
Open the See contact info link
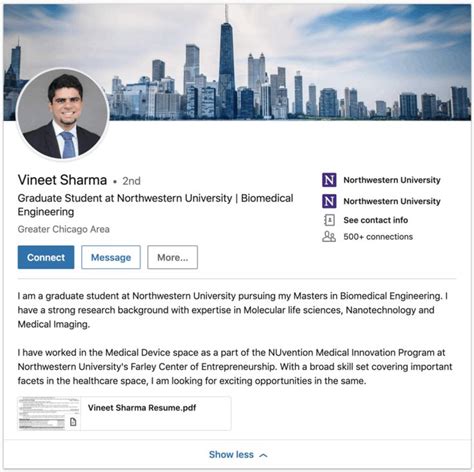tap(376, 220)
